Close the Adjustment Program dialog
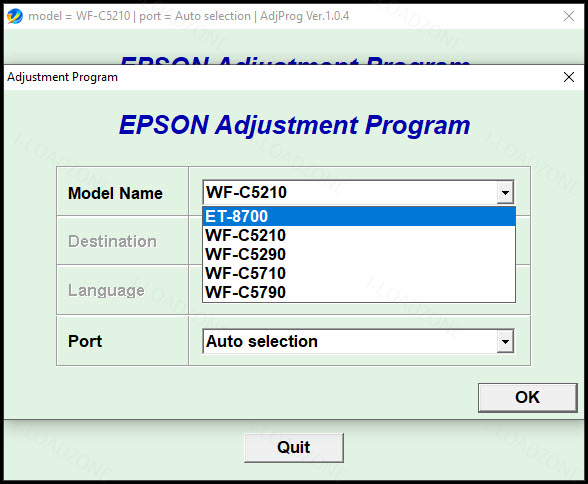 click(569, 77)
